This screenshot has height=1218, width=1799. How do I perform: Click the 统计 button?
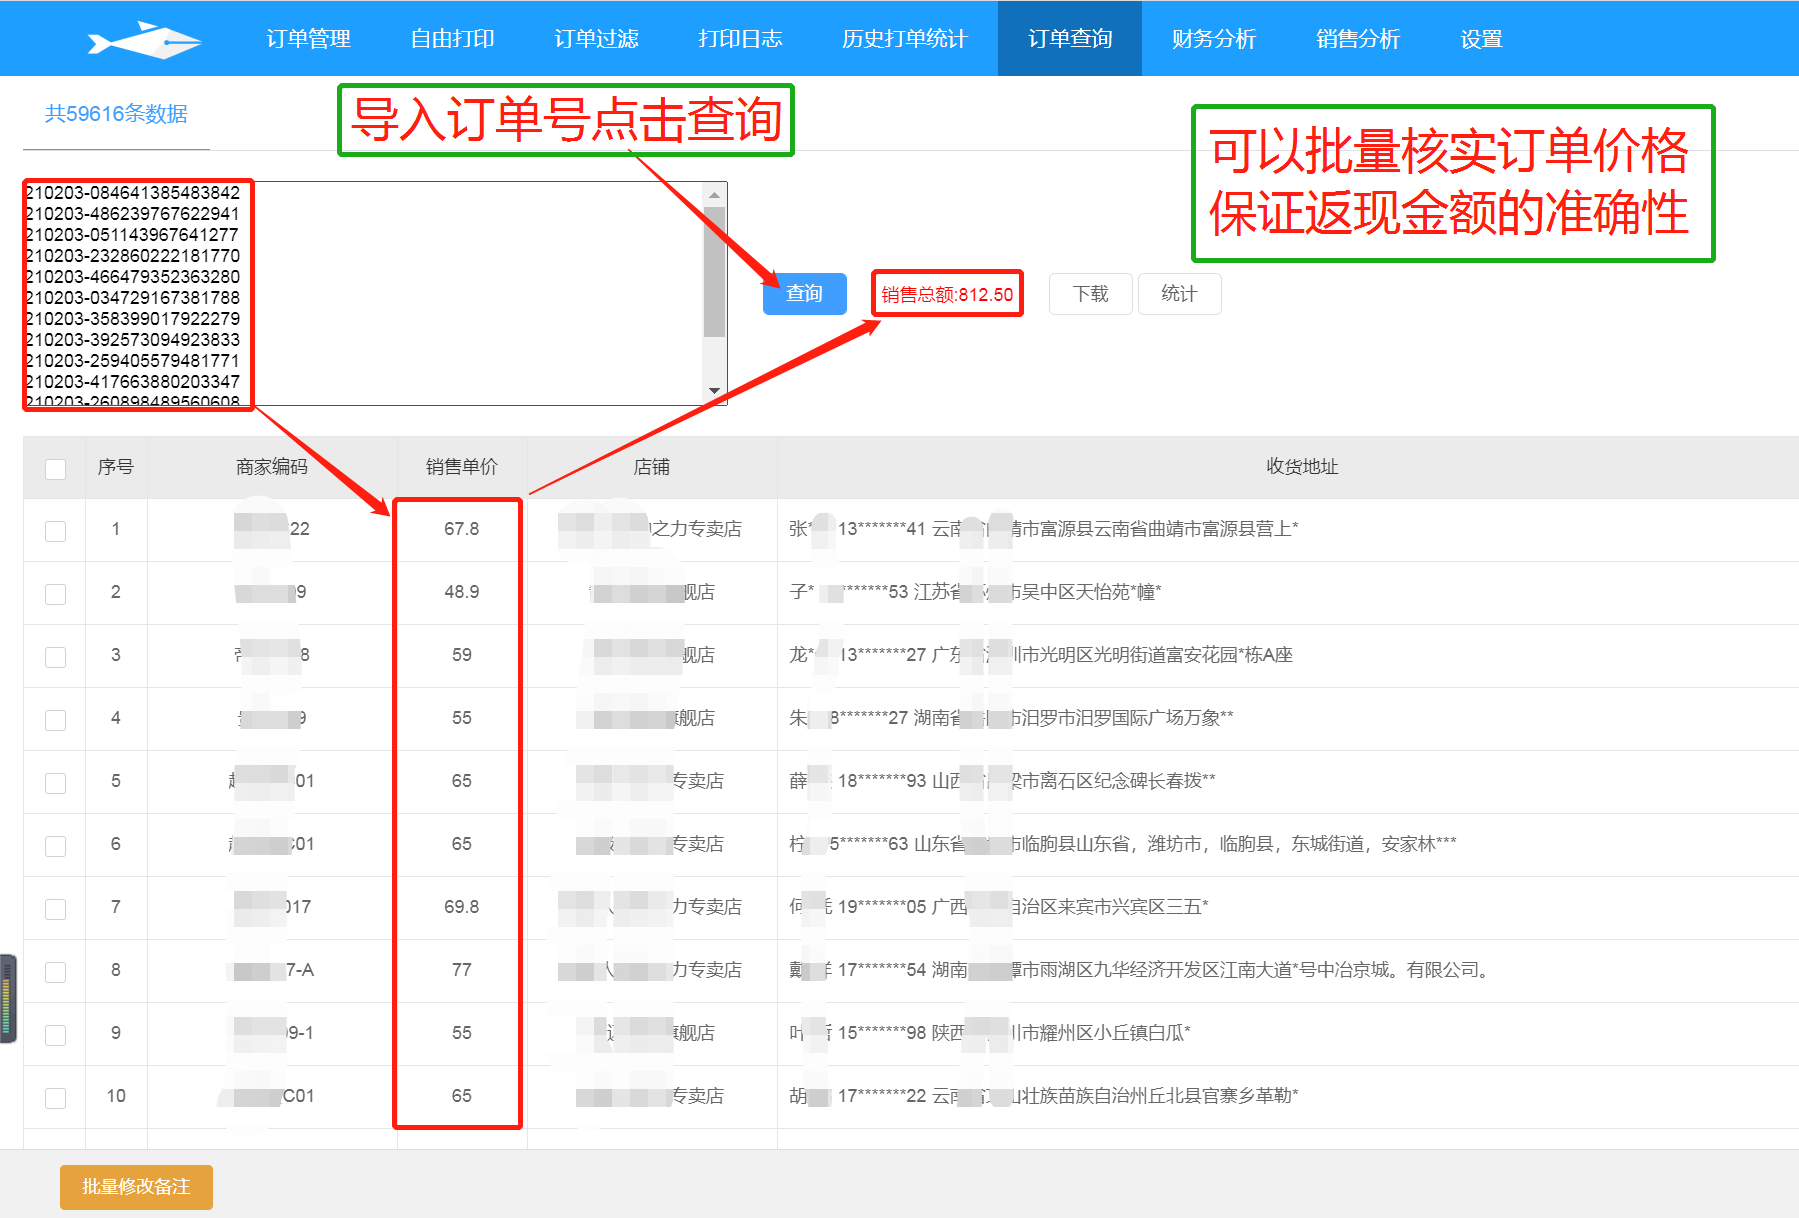[1179, 294]
